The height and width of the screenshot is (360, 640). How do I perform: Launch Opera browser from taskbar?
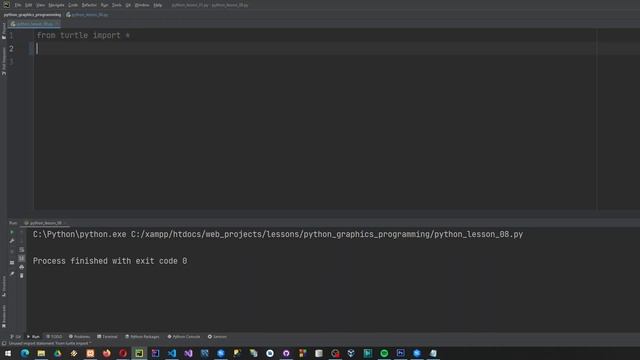tap(123, 353)
